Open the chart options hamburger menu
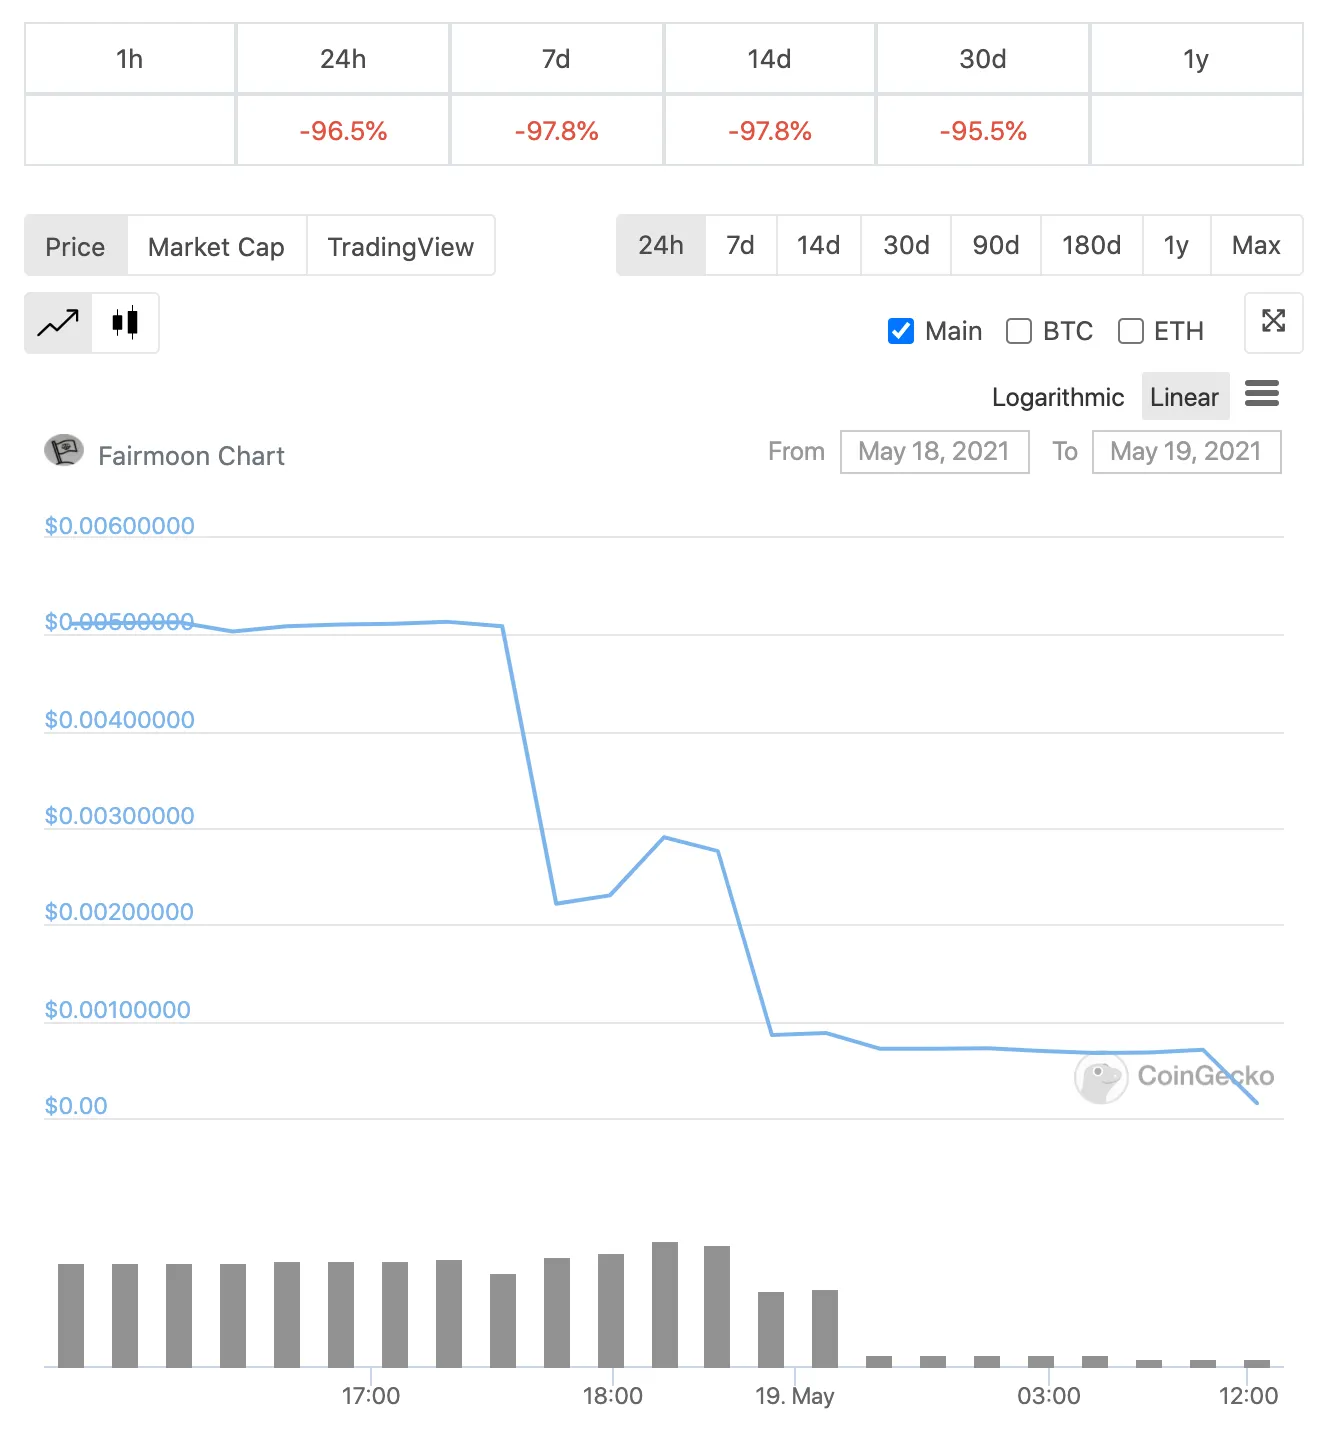Image resolution: width=1332 pixels, height=1432 pixels. pos(1261,395)
